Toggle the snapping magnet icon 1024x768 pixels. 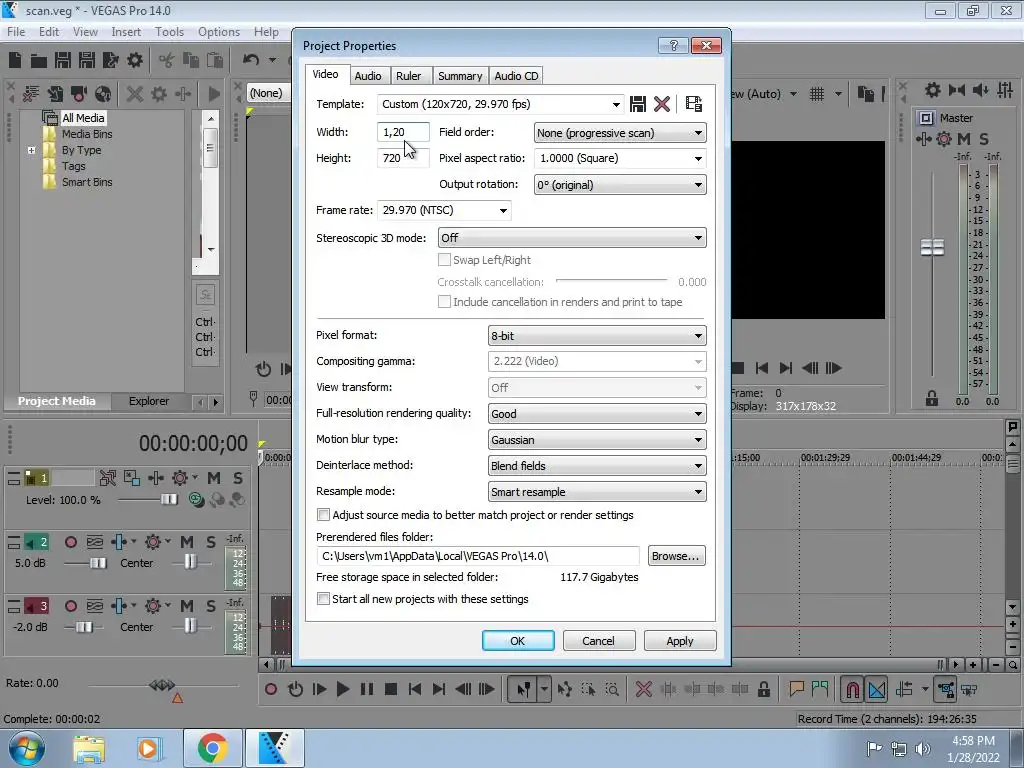click(x=852, y=689)
